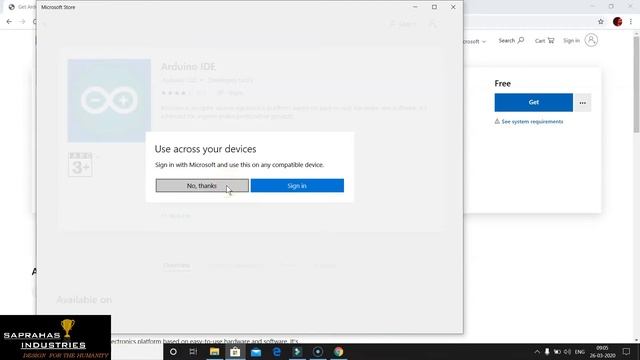Screen dimensions: 640x360
Task: Open the Cart on Microsoft webpage
Action: pyautogui.click(x=544, y=40)
